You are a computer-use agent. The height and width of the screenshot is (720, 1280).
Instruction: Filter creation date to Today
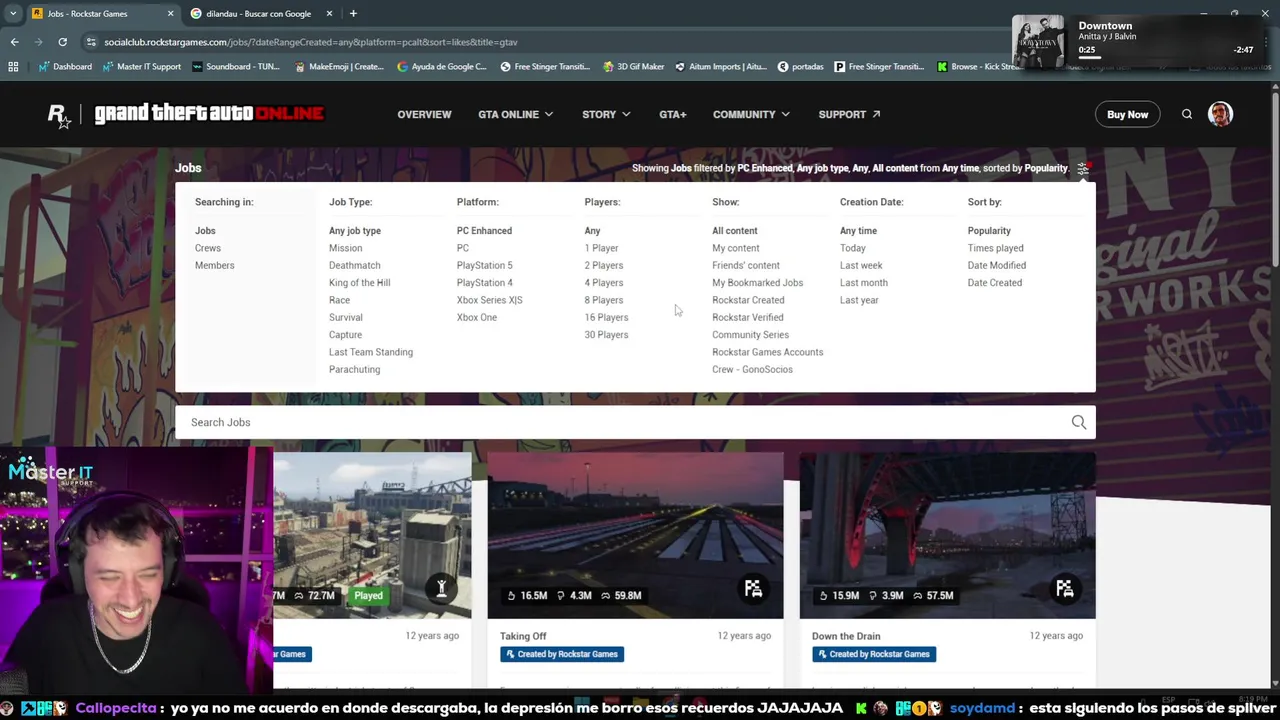(x=852, y=248)
